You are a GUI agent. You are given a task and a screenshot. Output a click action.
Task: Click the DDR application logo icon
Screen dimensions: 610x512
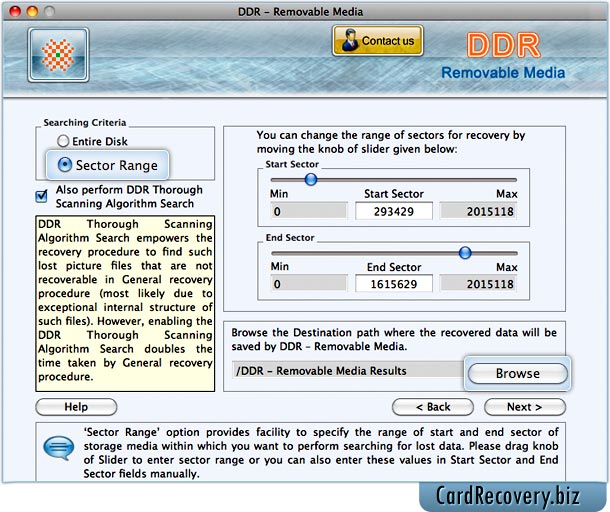(x=58, y=55)
